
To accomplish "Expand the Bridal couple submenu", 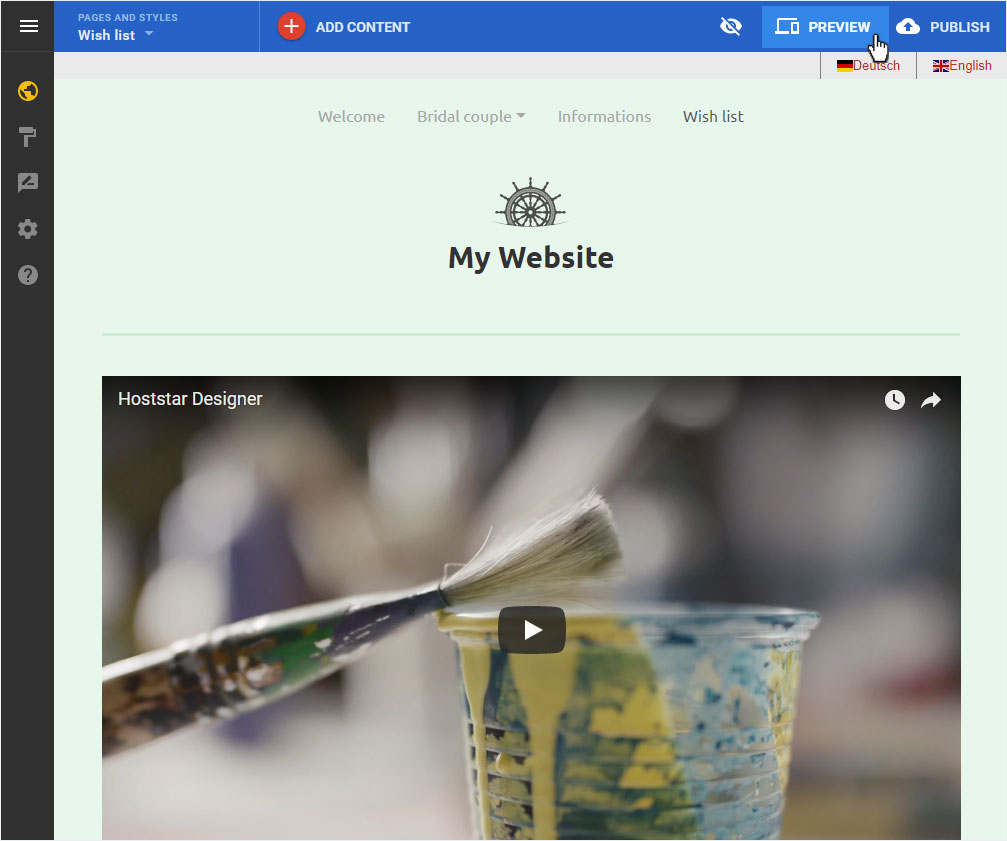I will click(x=471, y=117).
